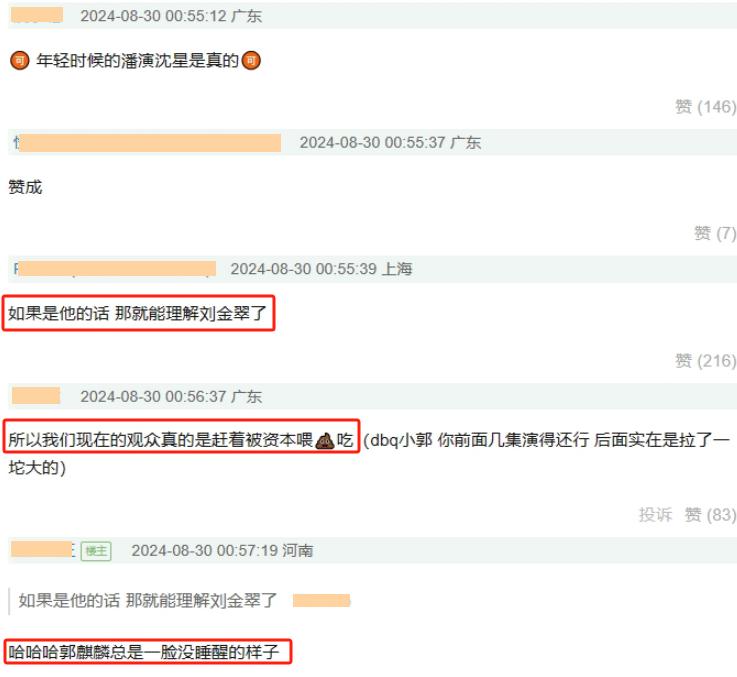Like the 赞成 comment showing 赞 (7)
The image size is (737, 677).
[x=715, y=233]
